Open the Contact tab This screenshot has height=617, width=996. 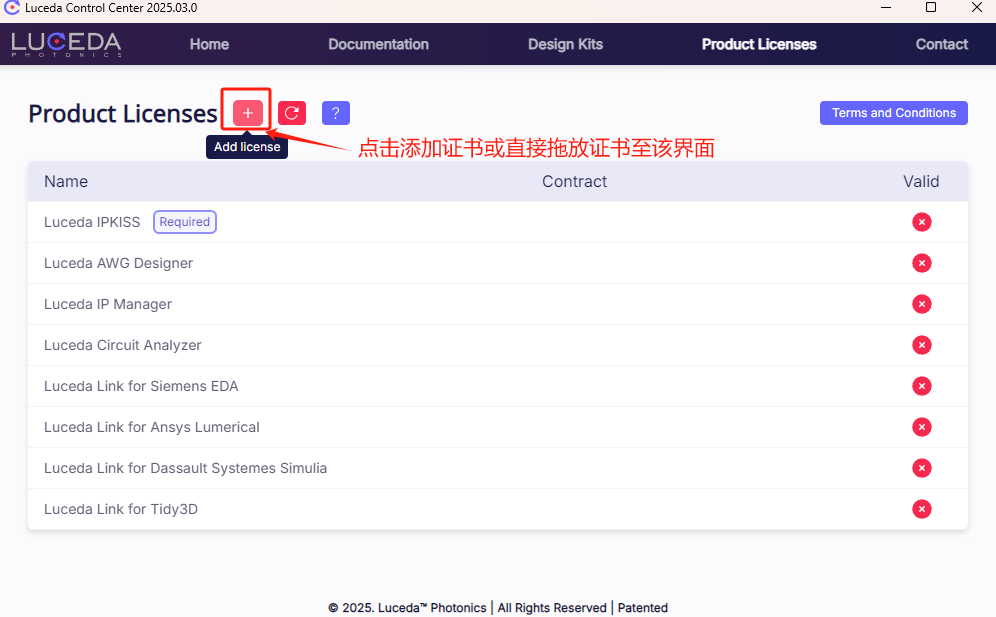pyautogui.click(x=941, y=44)
